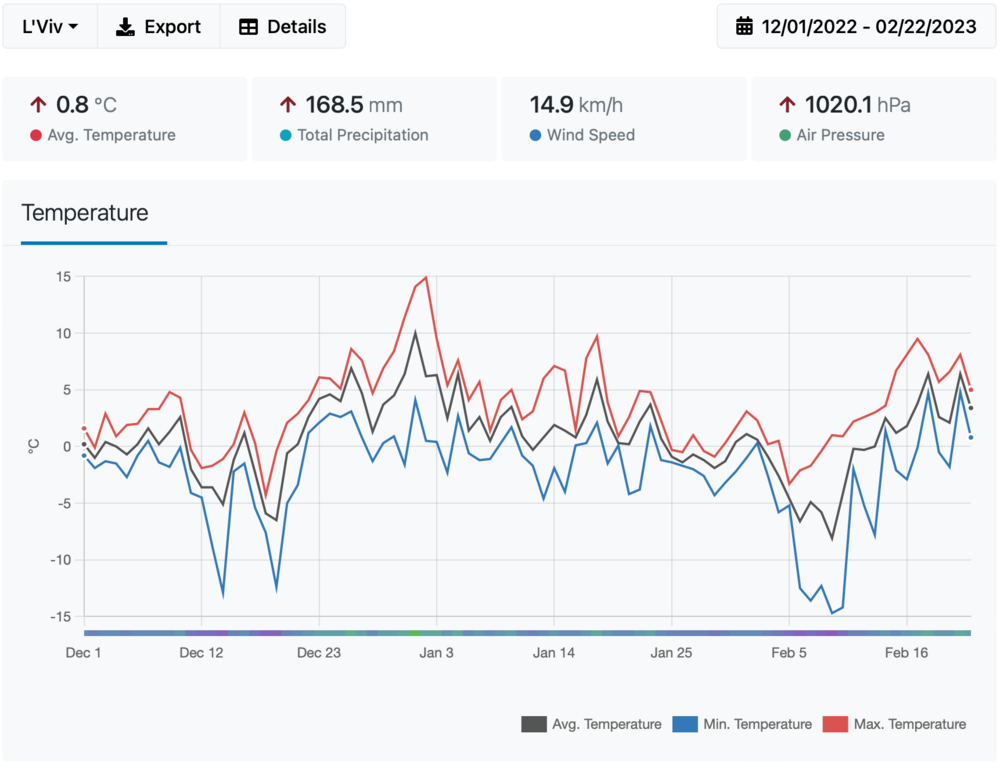This screenshot has width=1000, height=773.
Task: Click the table icon beside Details
Action: tap(249, 27)
